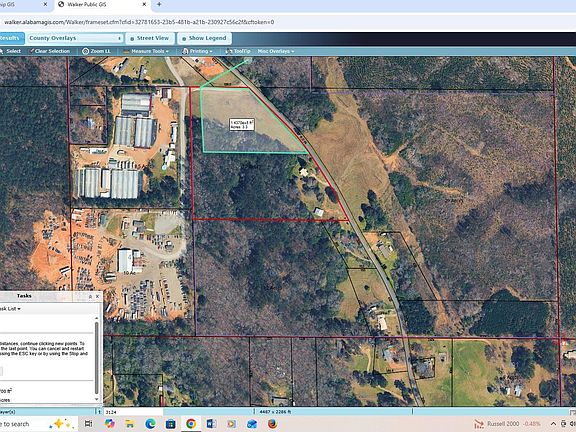Image resolution: width=576 pixels, height=432 pixels.
Task: Open Microsoft Store from taskbar
Action: tap(170, 424)
